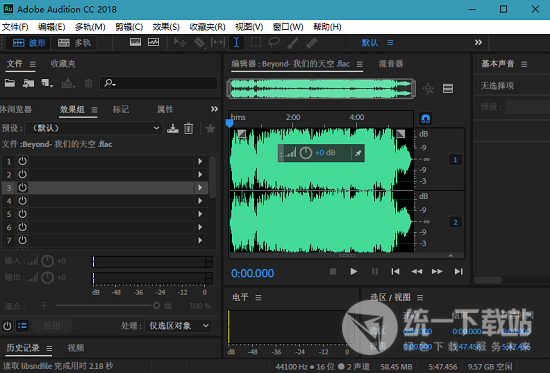
Task: Show more panel tabs chevron
Action: pyautogui.click(x=214, y=109)
